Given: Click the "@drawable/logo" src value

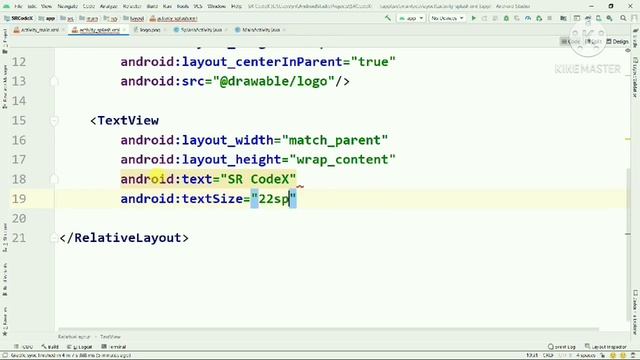Looking at the screenshot, I should coord(273,81).
